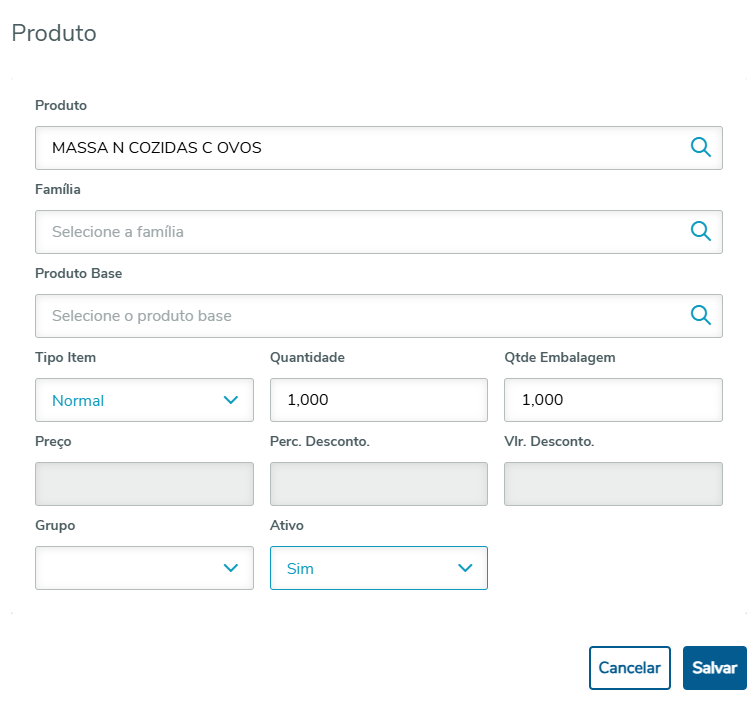Click the Produto field search magnifier icon
The width and height of the screenshot is (754, 701).
pos(701,147)
